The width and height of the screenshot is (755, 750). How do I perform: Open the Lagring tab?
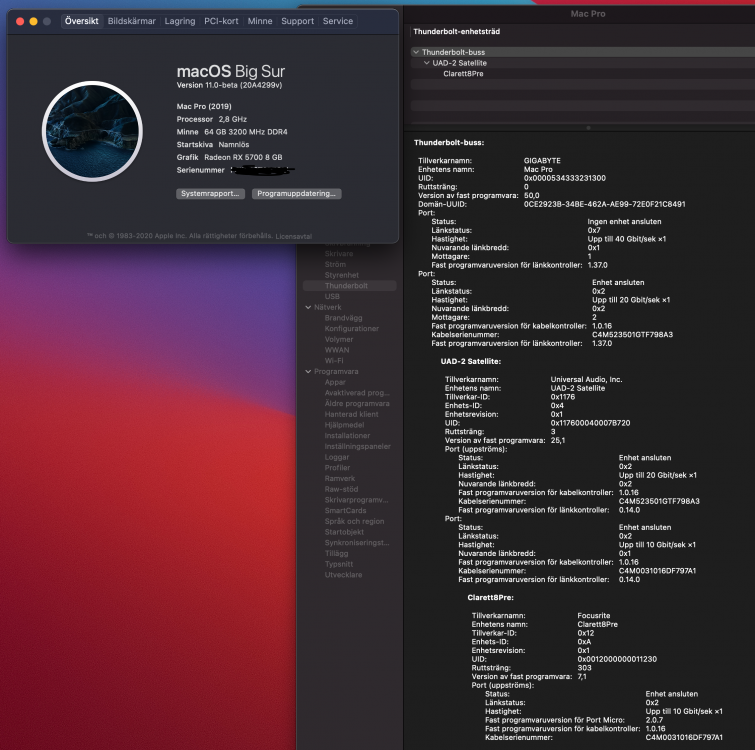(x=180, y=21)
